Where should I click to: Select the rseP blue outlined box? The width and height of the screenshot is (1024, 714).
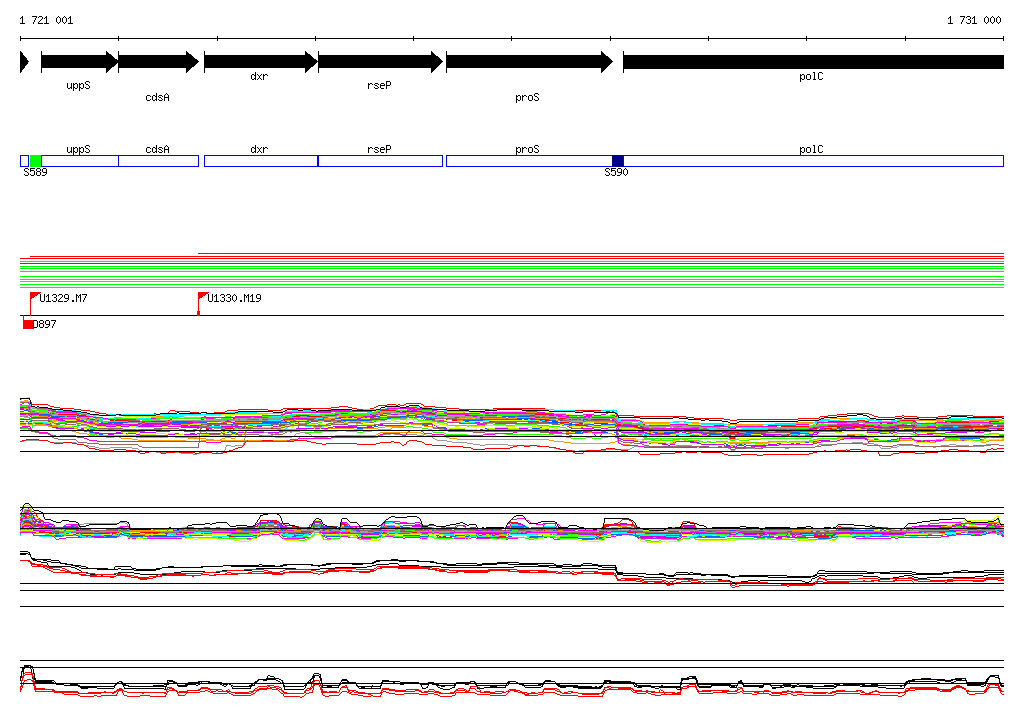[380, 161]
